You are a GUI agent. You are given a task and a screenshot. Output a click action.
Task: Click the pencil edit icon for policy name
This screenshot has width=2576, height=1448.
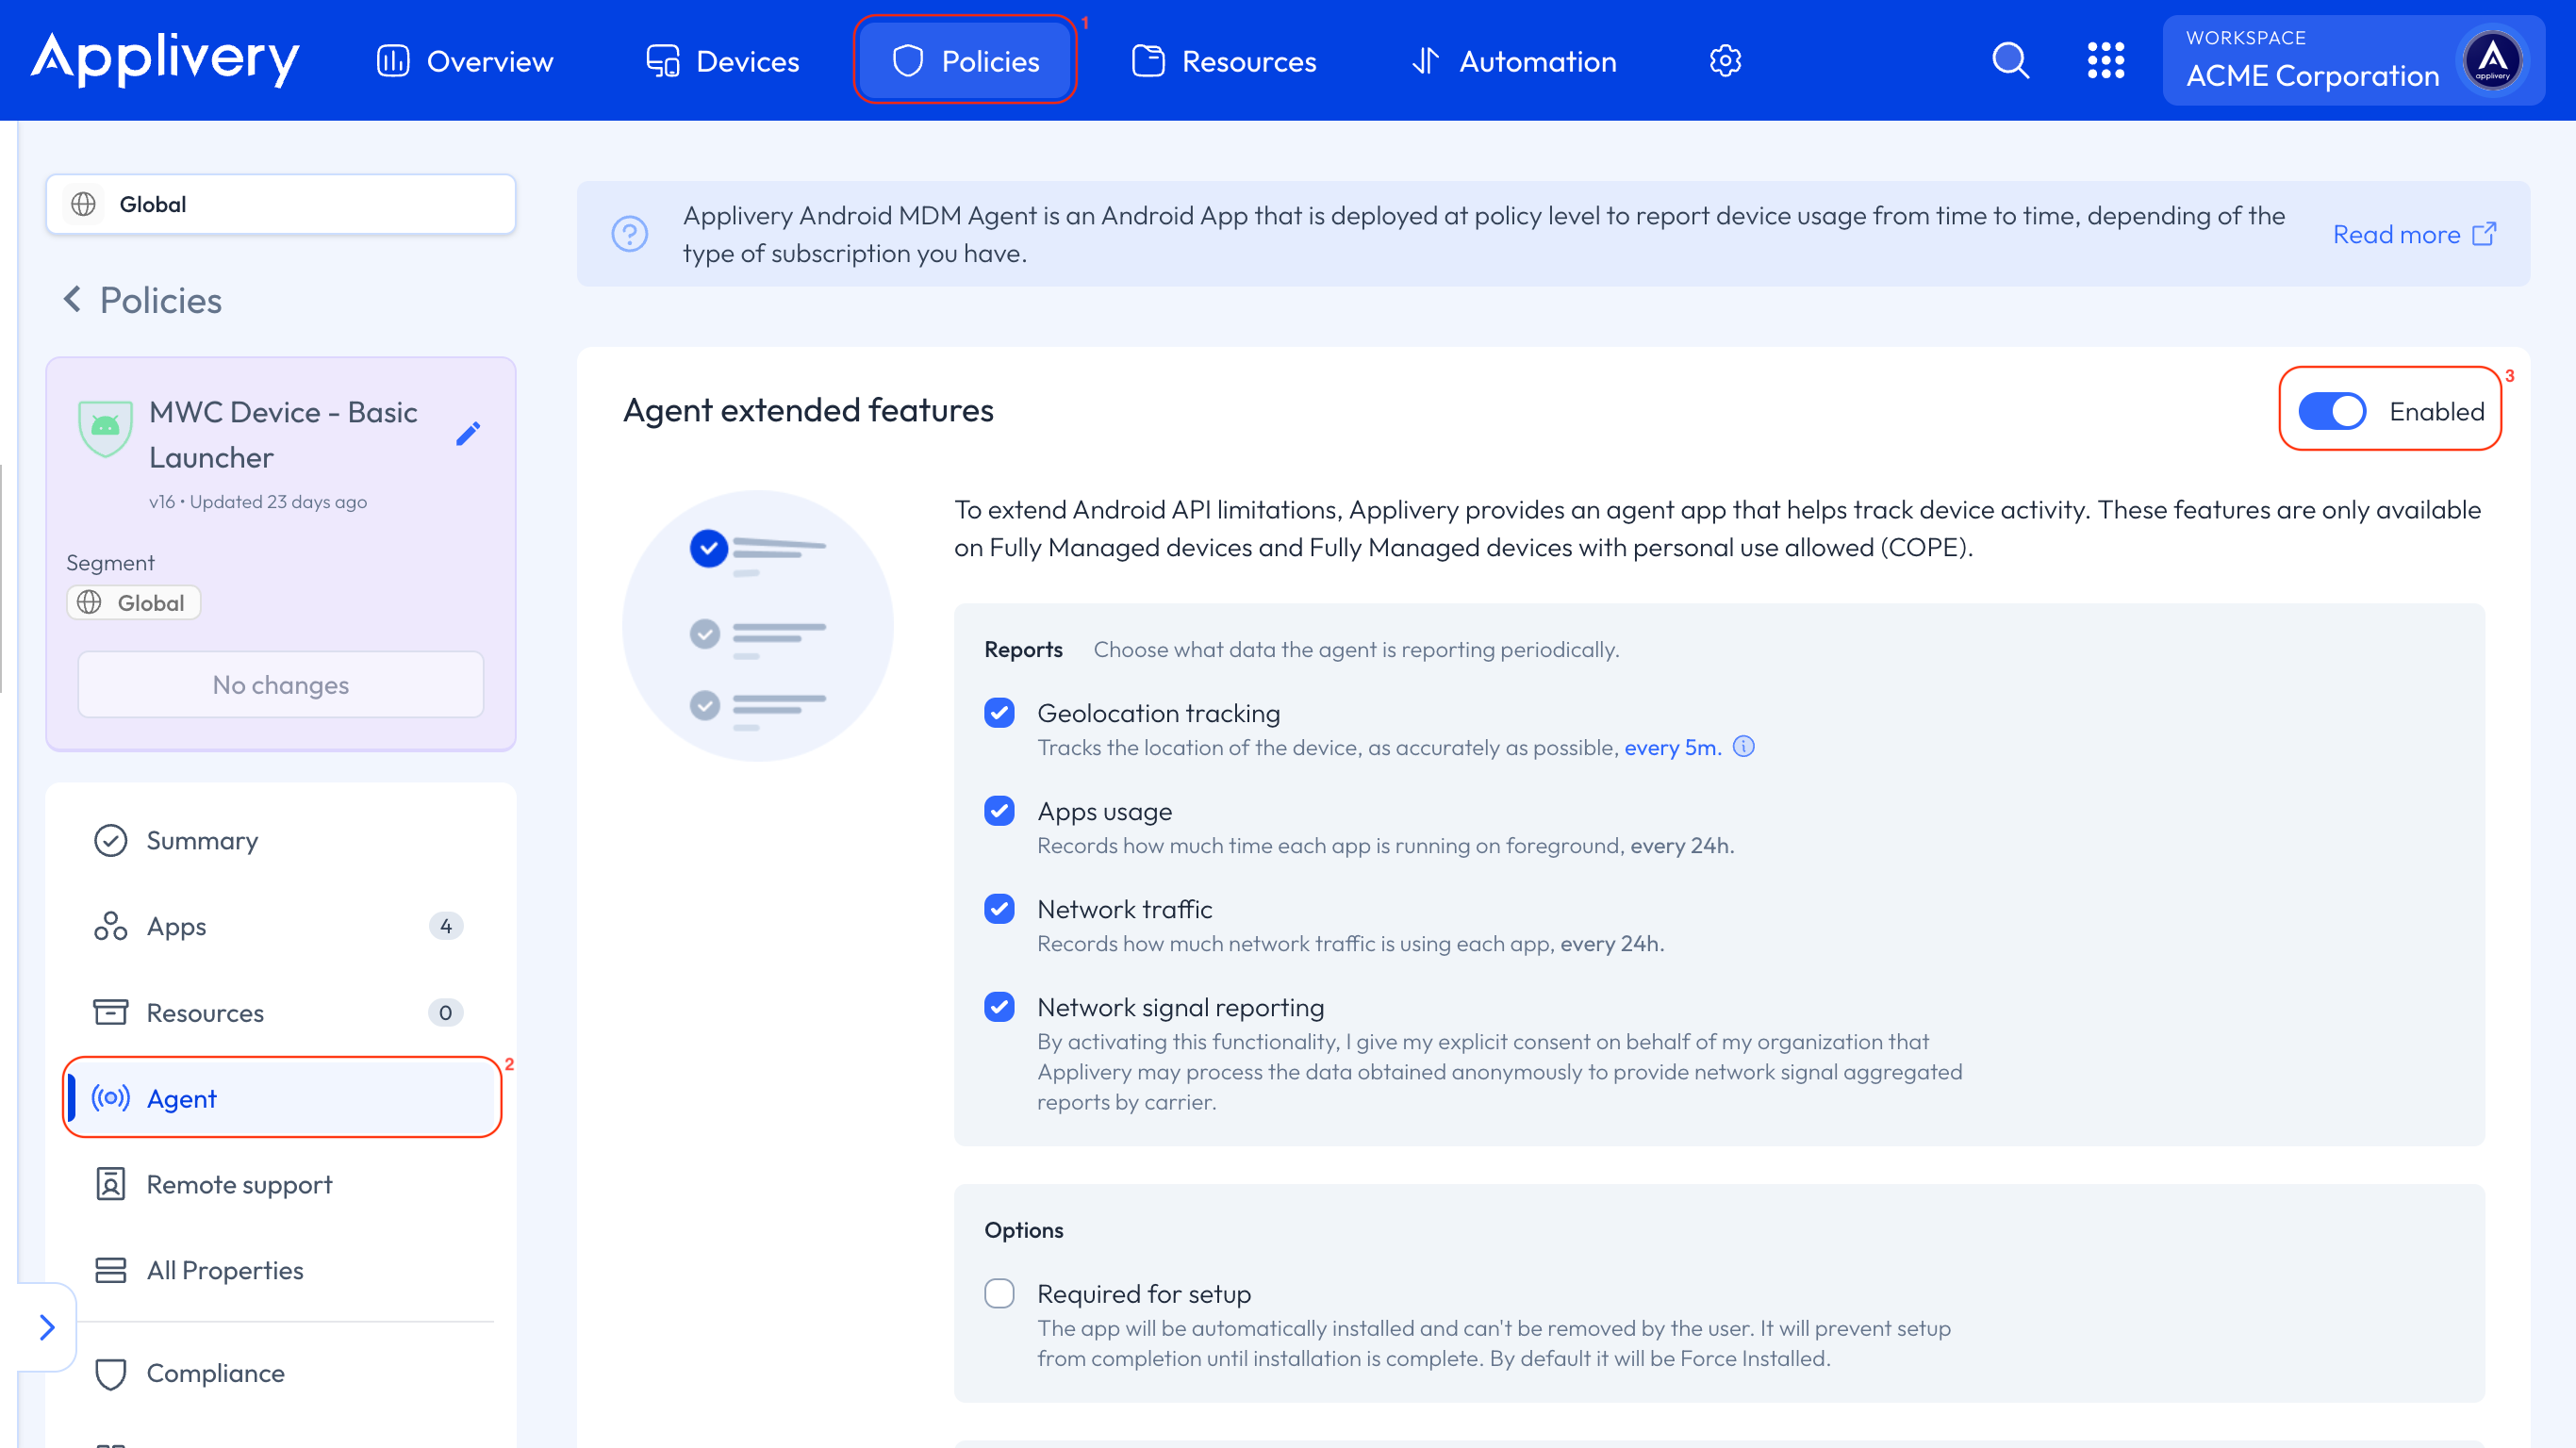[468, 433]
